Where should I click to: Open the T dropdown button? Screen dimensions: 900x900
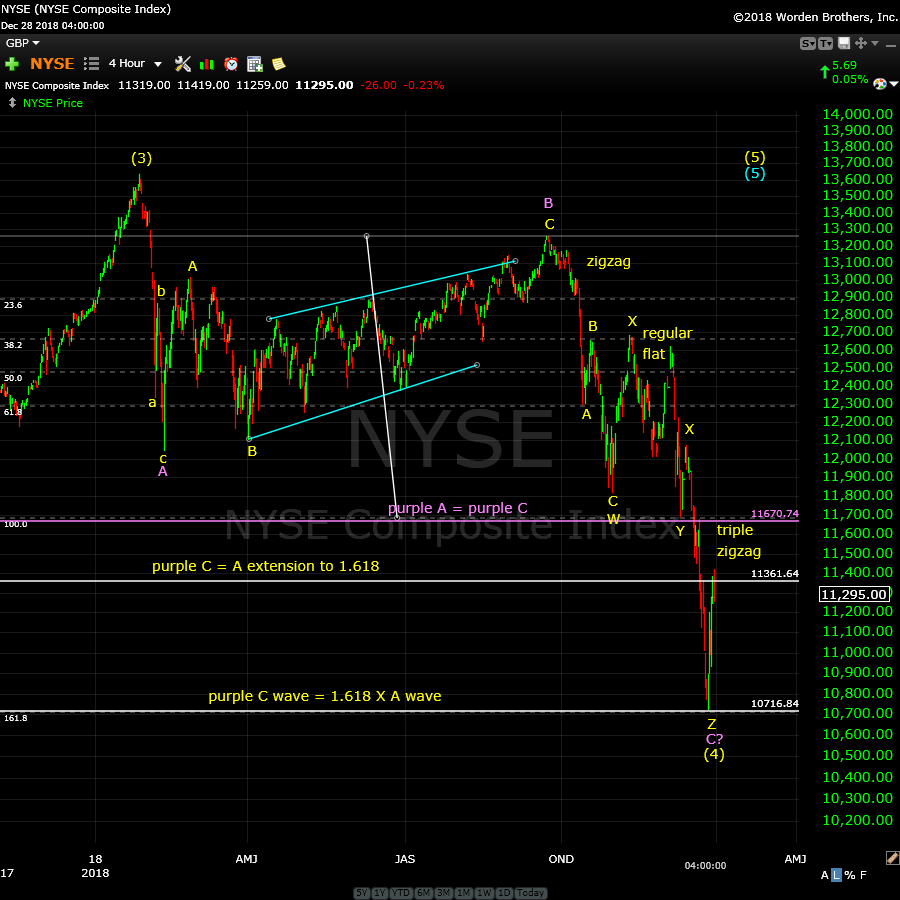(825, 44)
